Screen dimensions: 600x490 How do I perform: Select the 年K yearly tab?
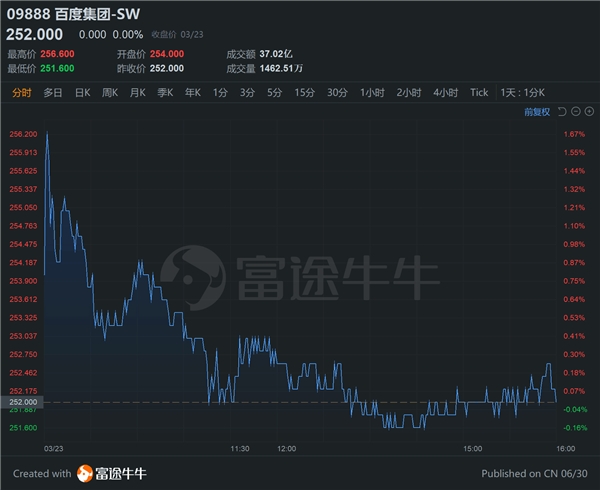[x=193, y=93]
